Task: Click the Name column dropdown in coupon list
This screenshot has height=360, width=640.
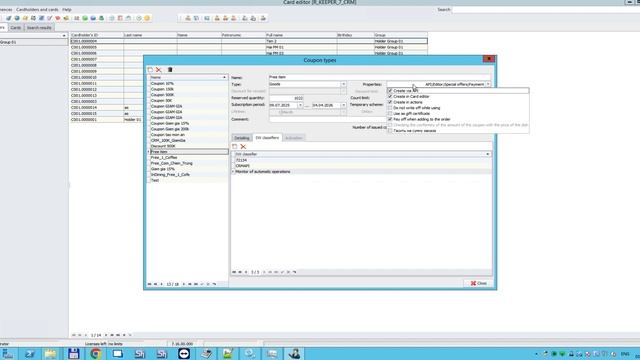Action: [x=224, y=77]
